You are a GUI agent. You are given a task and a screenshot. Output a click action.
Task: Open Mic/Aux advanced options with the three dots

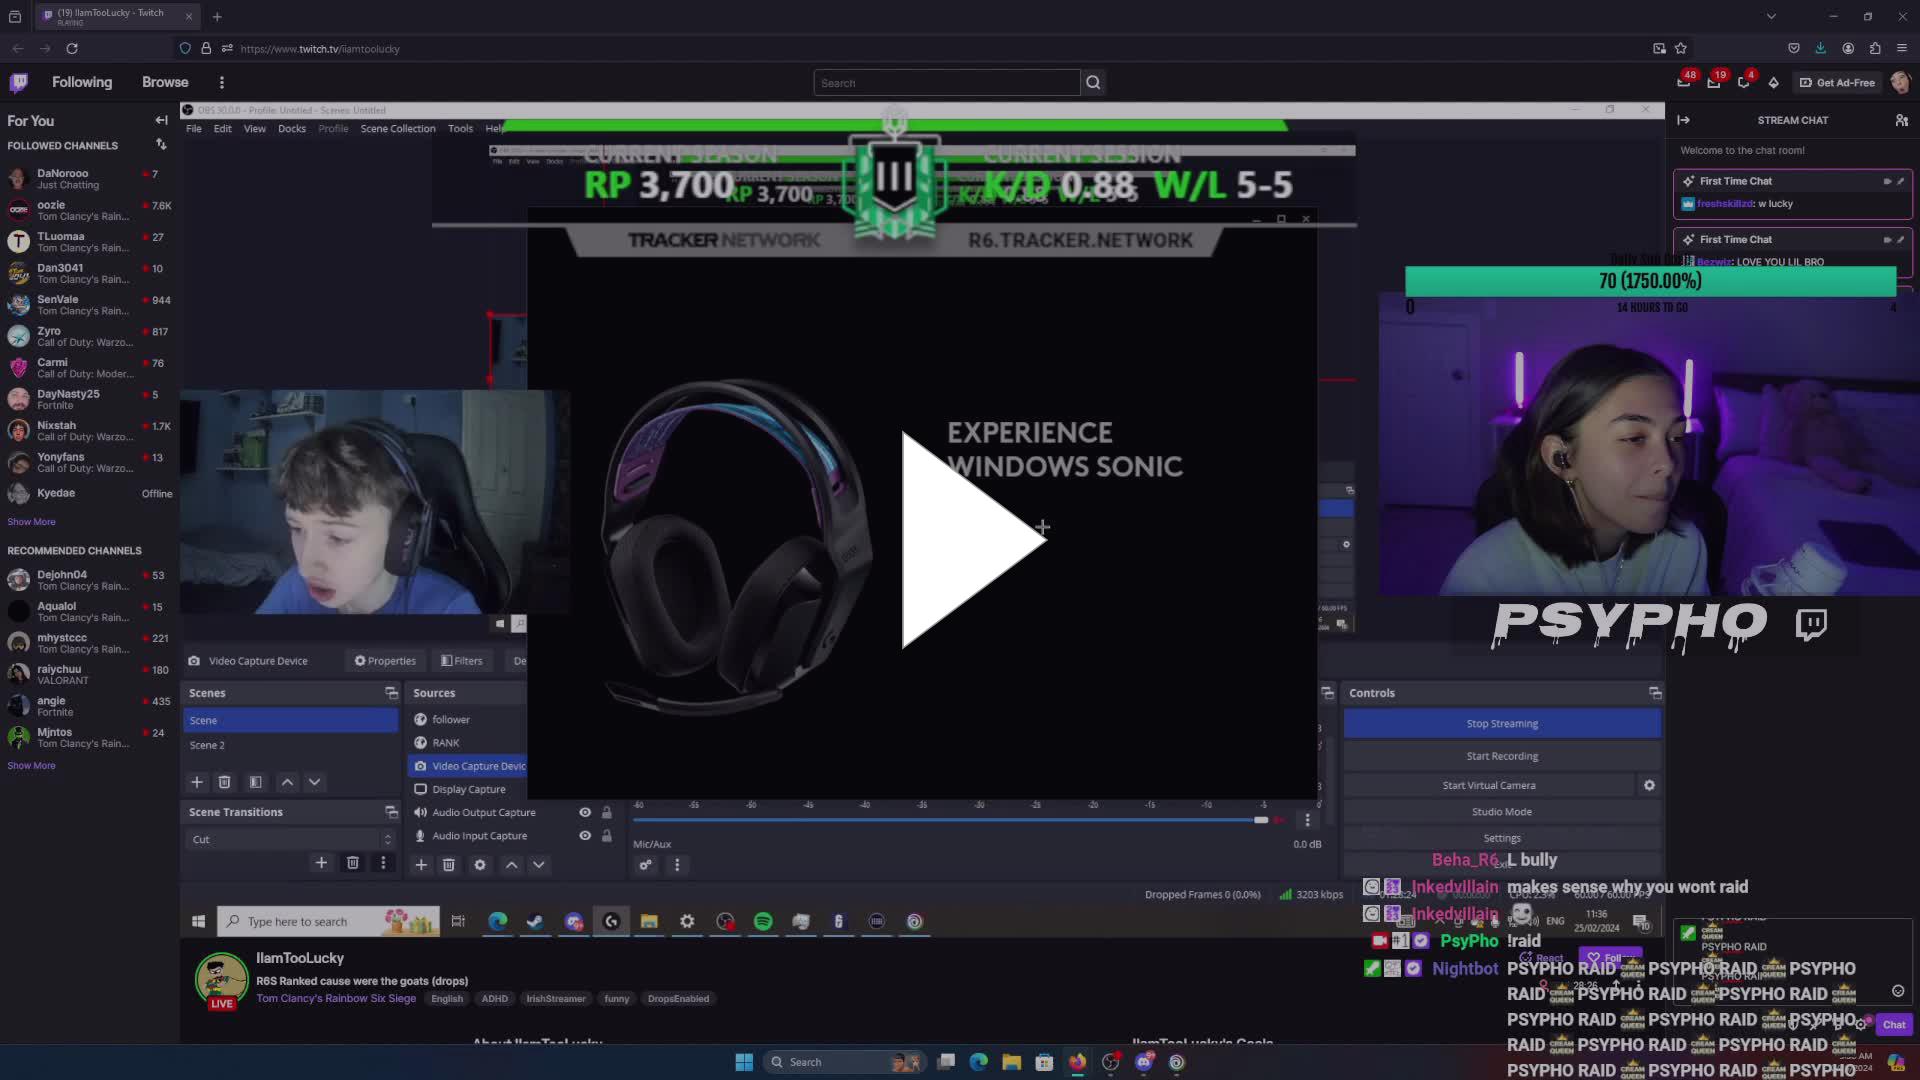click(678, 865)
